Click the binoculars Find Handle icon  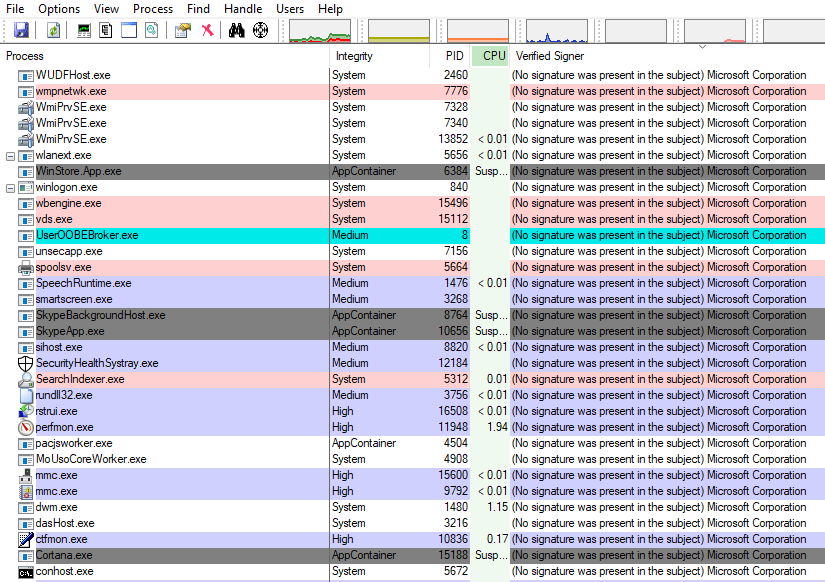click(x=237, y=30)
